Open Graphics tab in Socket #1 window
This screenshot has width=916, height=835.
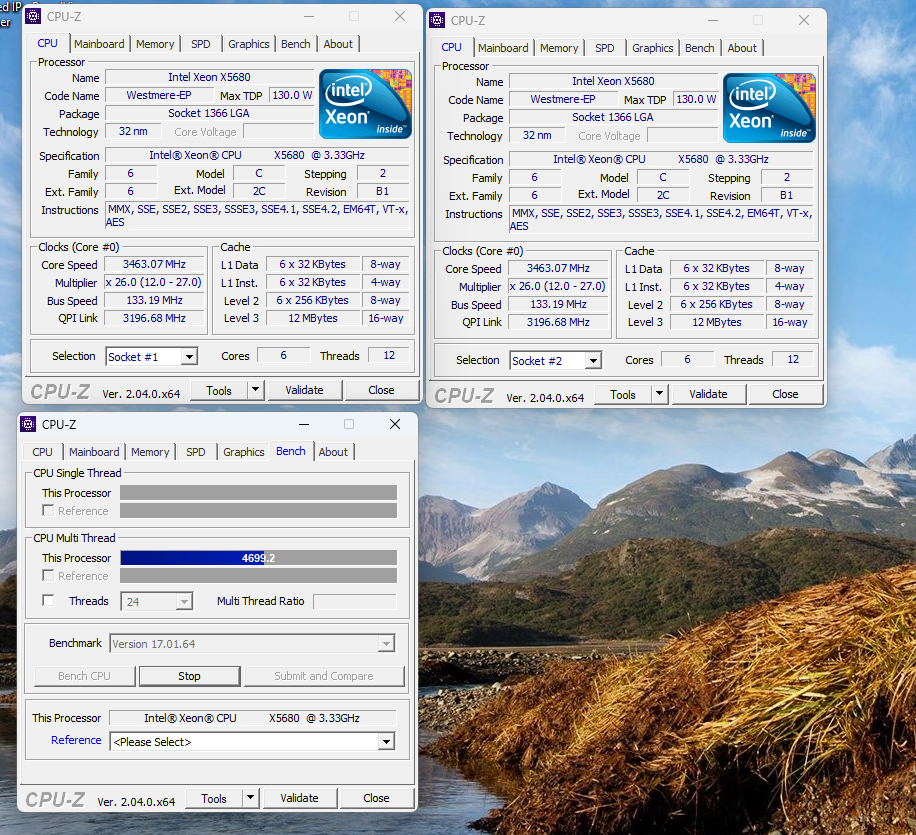pos(248,44)
